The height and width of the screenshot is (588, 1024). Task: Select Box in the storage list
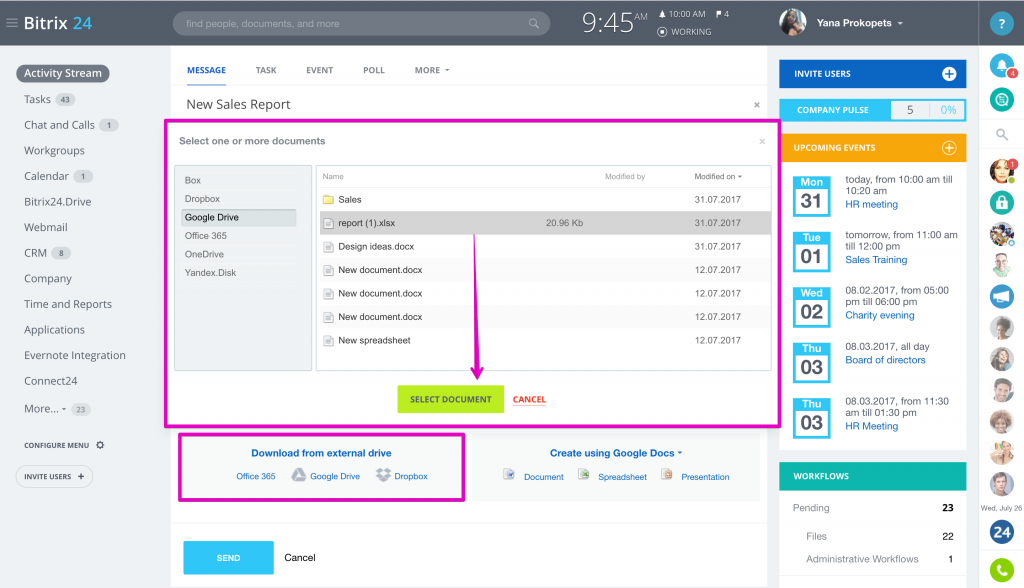click(x=193, y=180)
